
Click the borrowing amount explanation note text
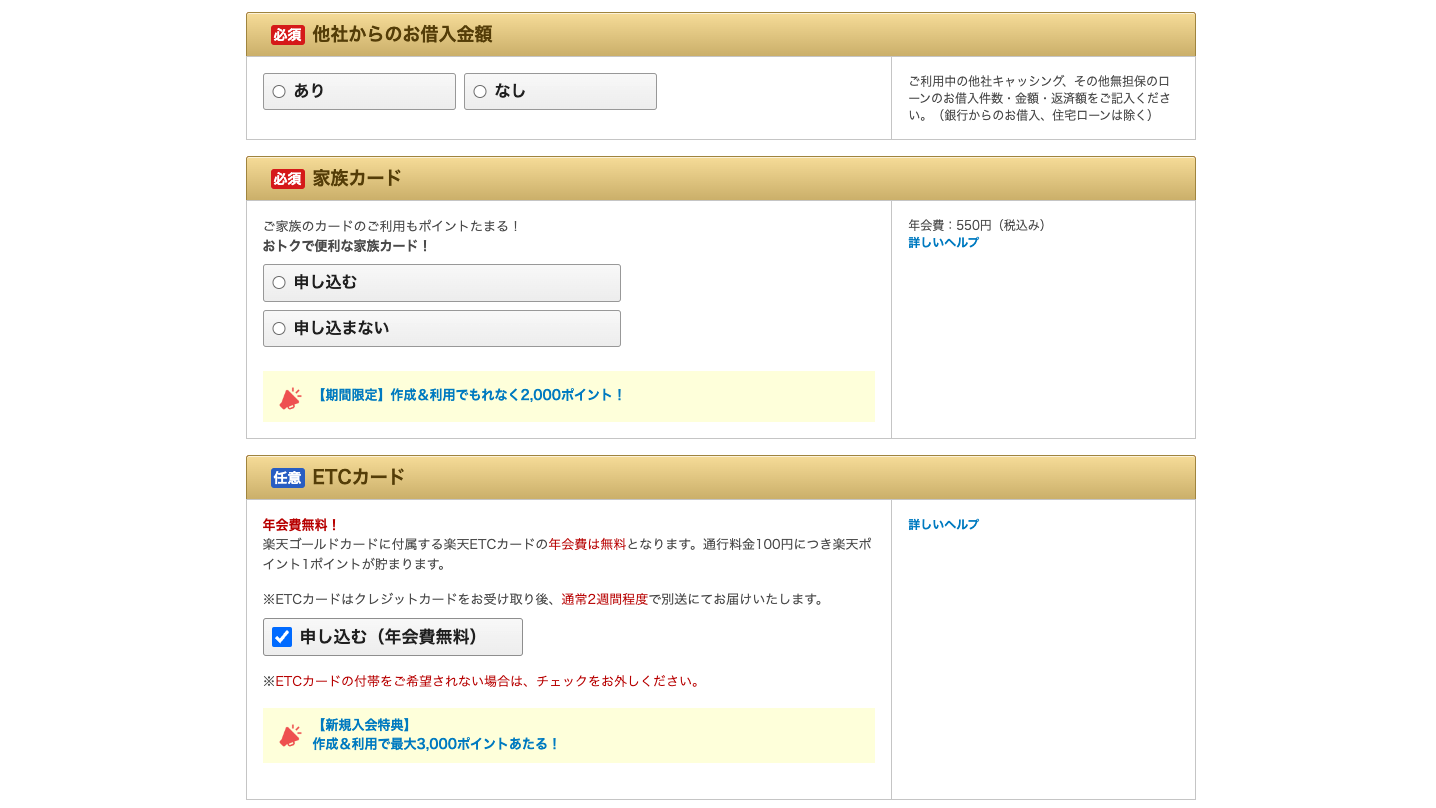click(x=1042, y=97)
